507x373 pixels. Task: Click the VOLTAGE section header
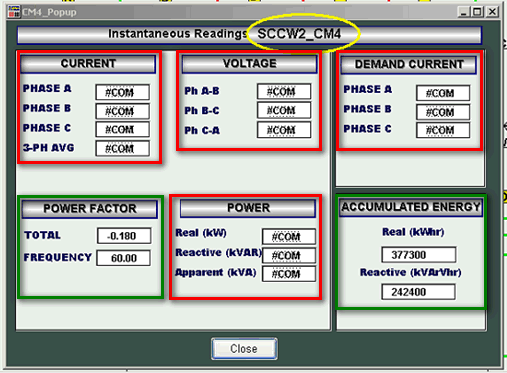(249, 64)
